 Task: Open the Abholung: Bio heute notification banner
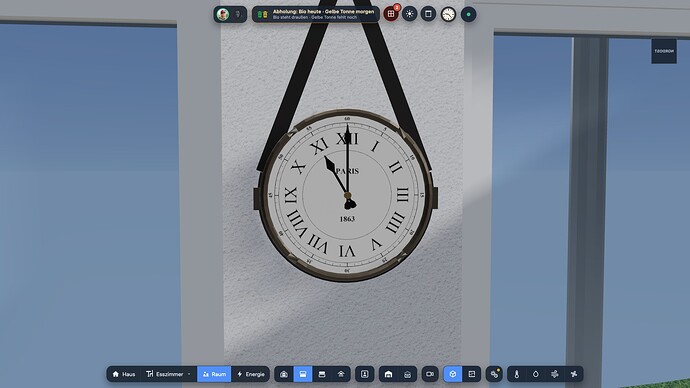coord(316,14)
